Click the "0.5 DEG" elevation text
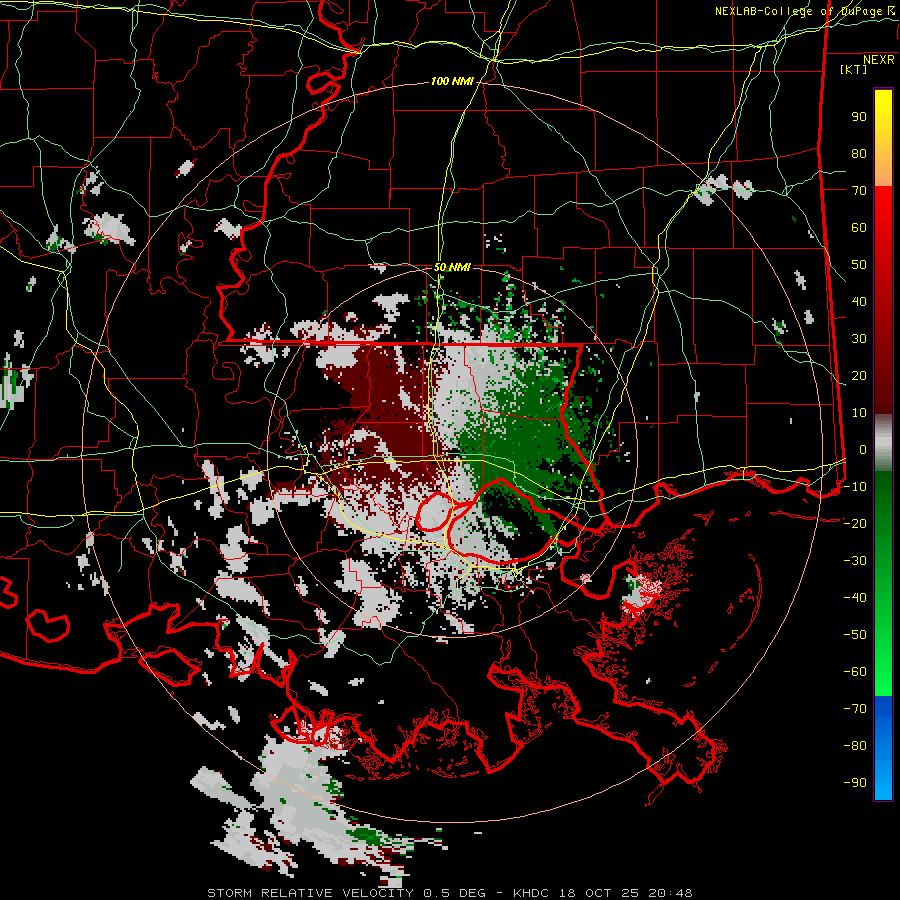 click(x=454, y=893)
